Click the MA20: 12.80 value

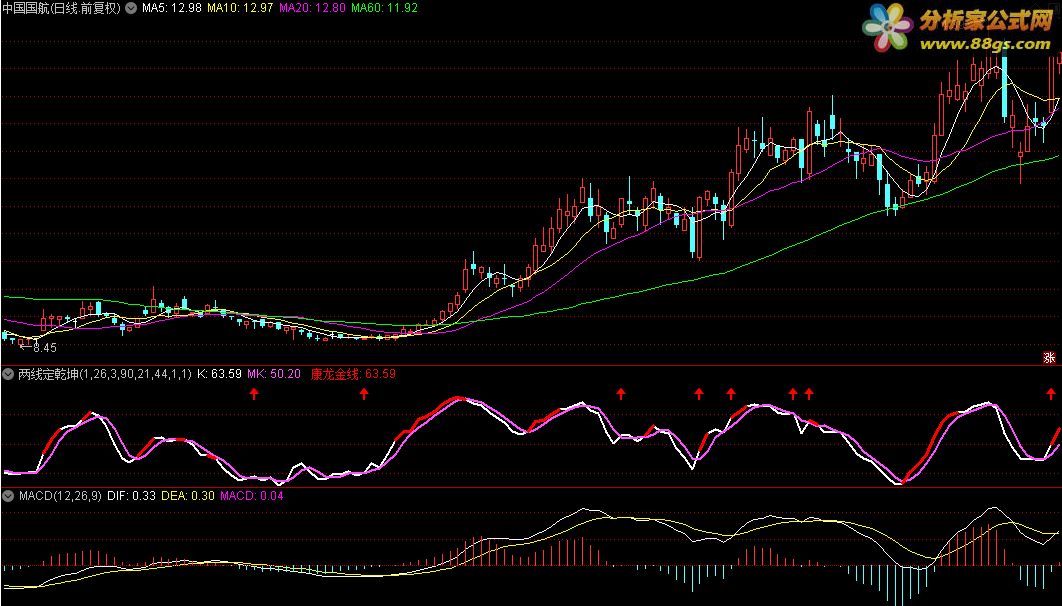click(x=312, y=8)
